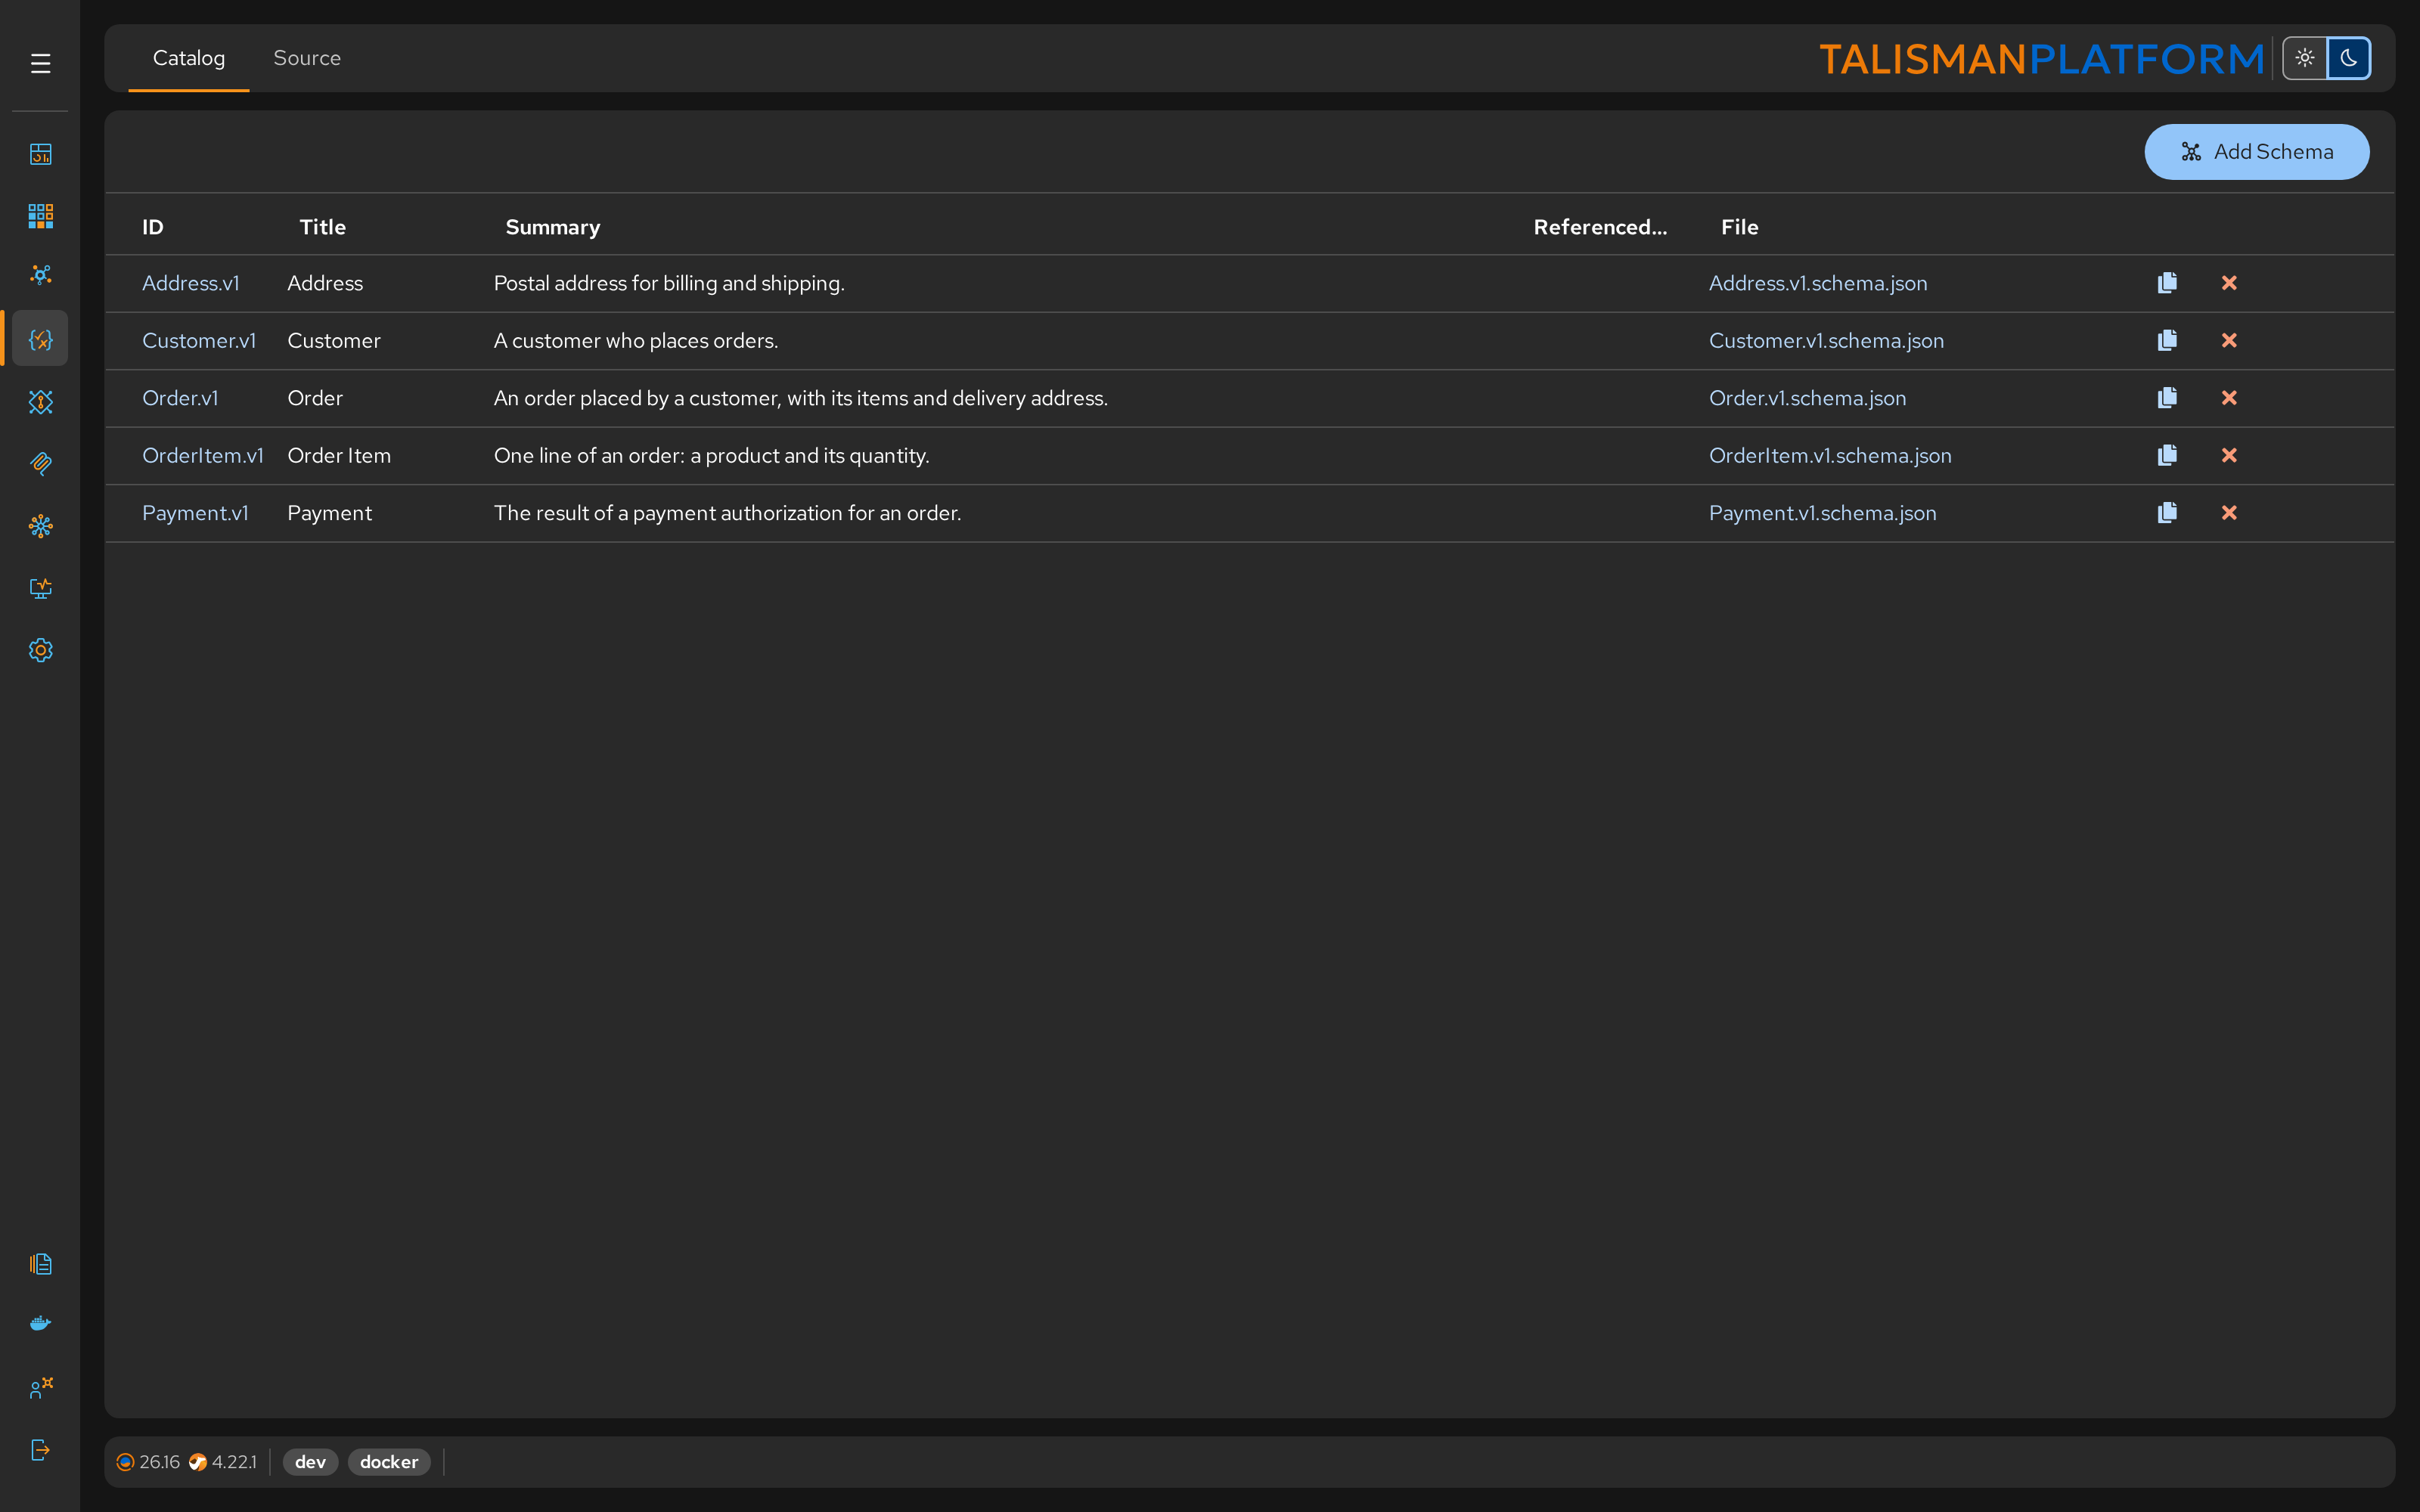Delete the Payment.v1 schema
The width and height of the screenshot is (2420, 1512).
point(2229,513)
